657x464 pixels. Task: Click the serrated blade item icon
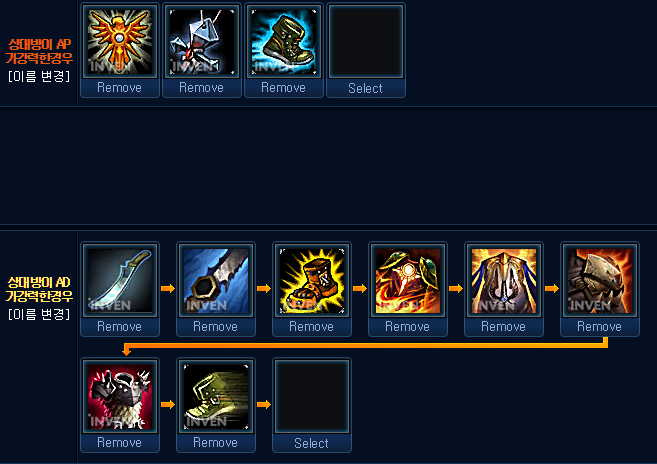216,280
